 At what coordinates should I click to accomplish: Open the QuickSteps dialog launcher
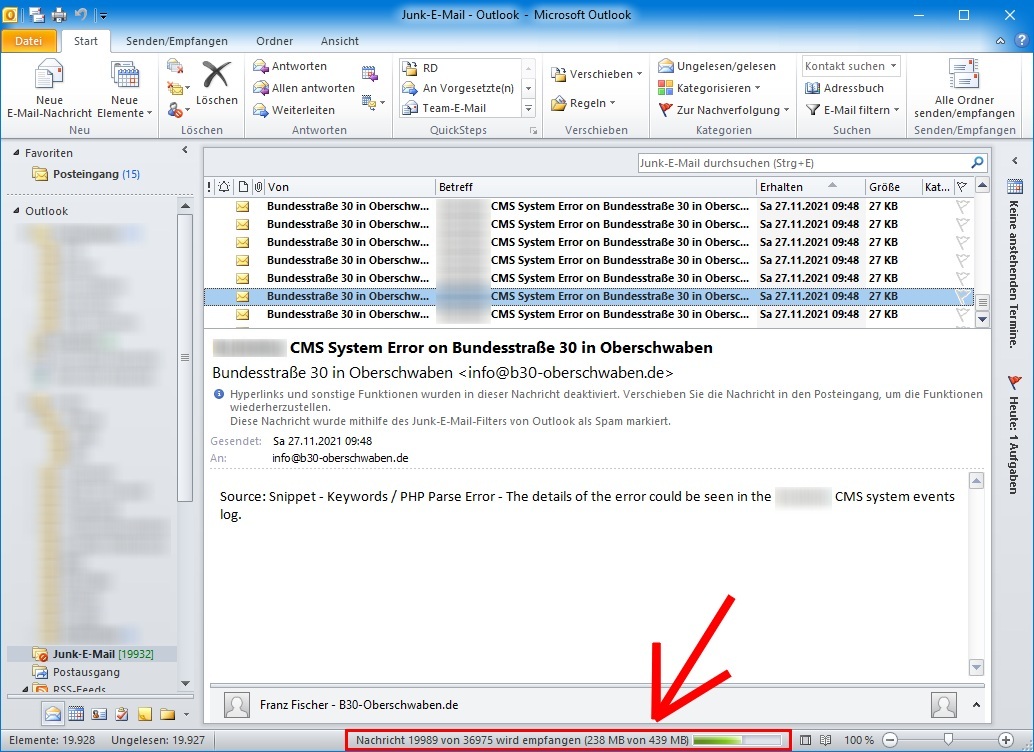[x=533, y=131]
